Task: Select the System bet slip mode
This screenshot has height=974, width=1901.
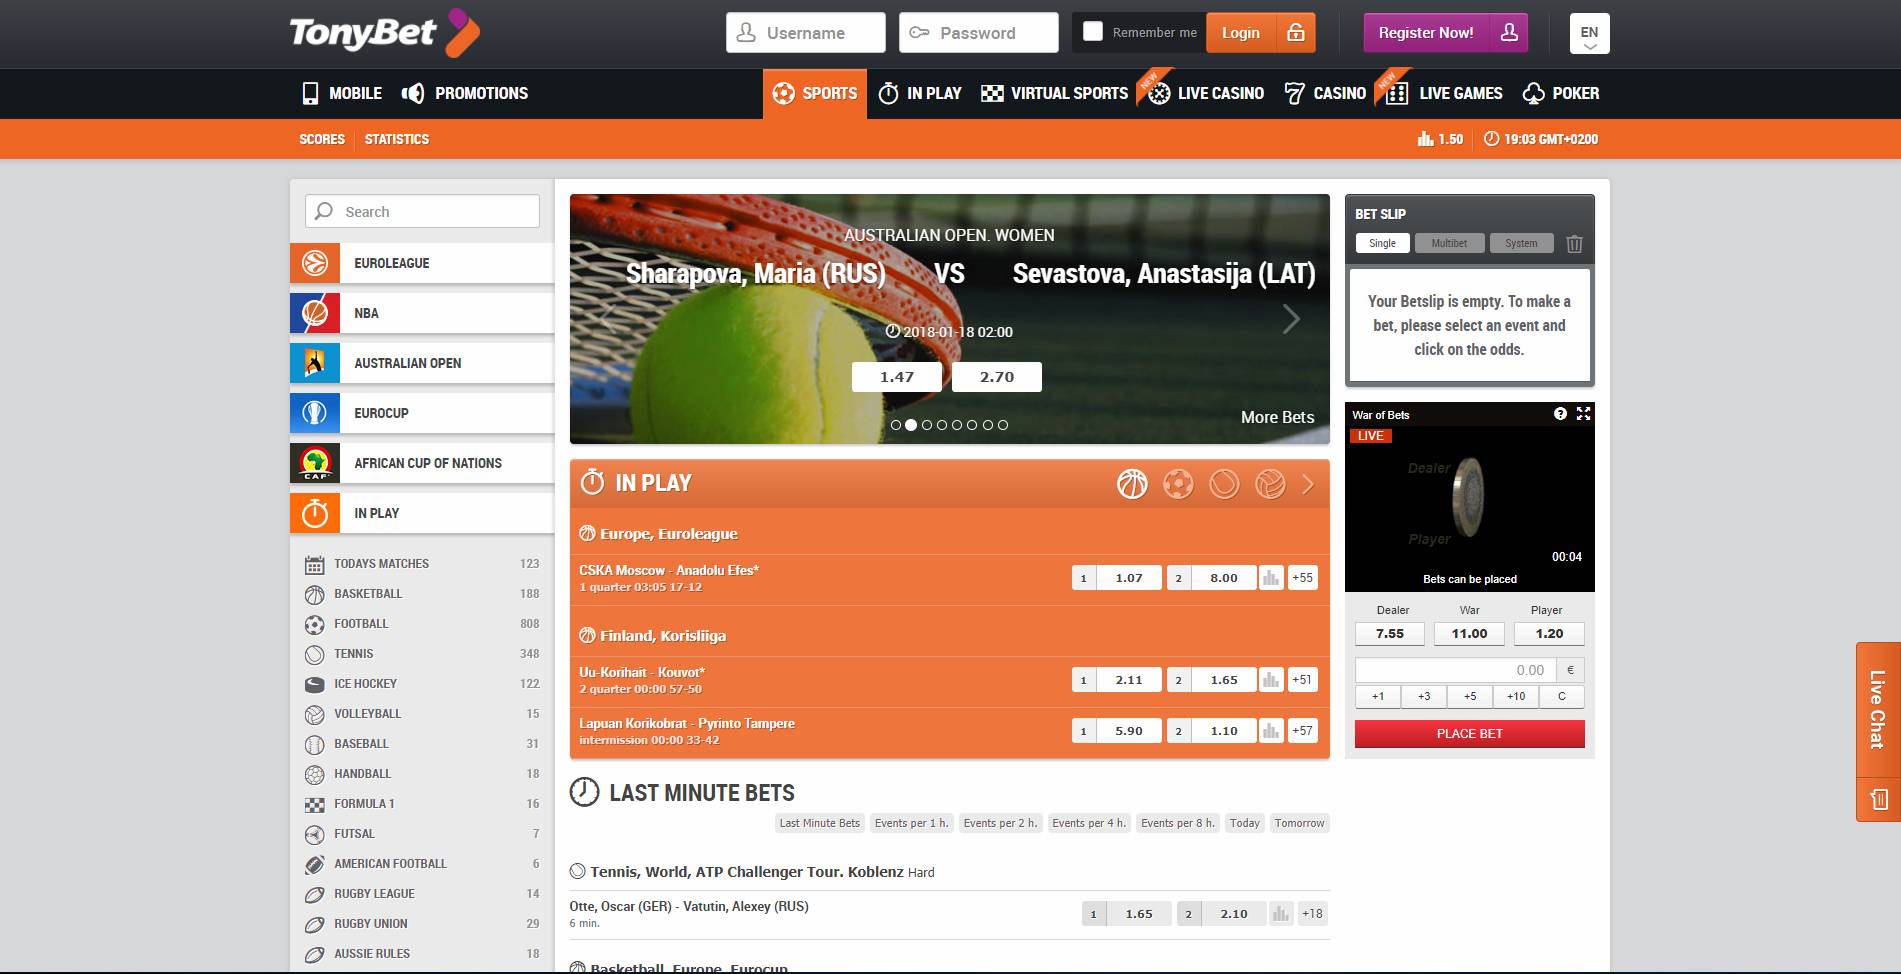Action: point(1521,243)
